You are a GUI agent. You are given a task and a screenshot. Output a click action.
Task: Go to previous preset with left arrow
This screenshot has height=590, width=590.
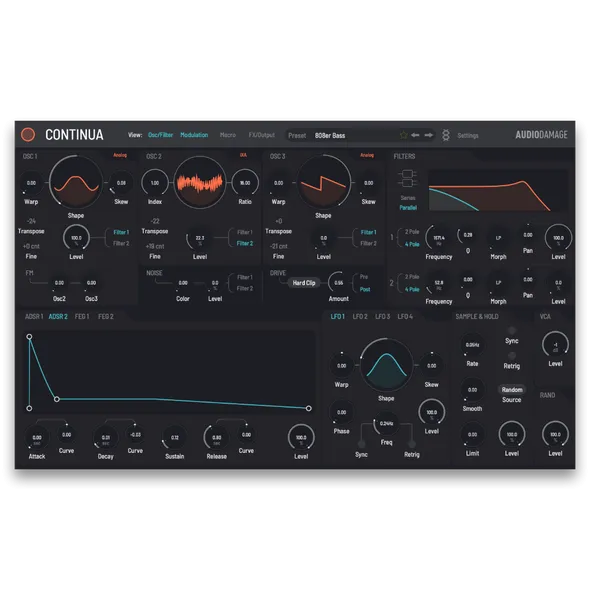tap(415, 135)
